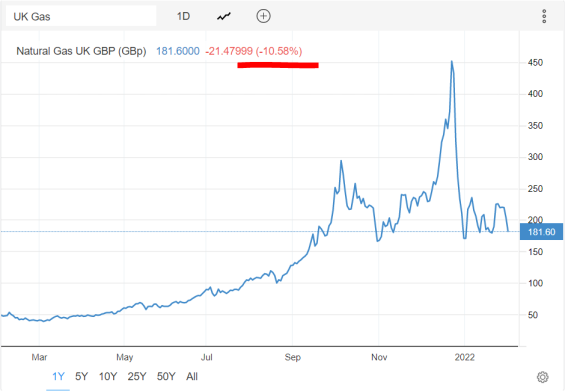The image size is (580, 391).
Task: Switch to the 25Y time range
Action: pos(137,377)
